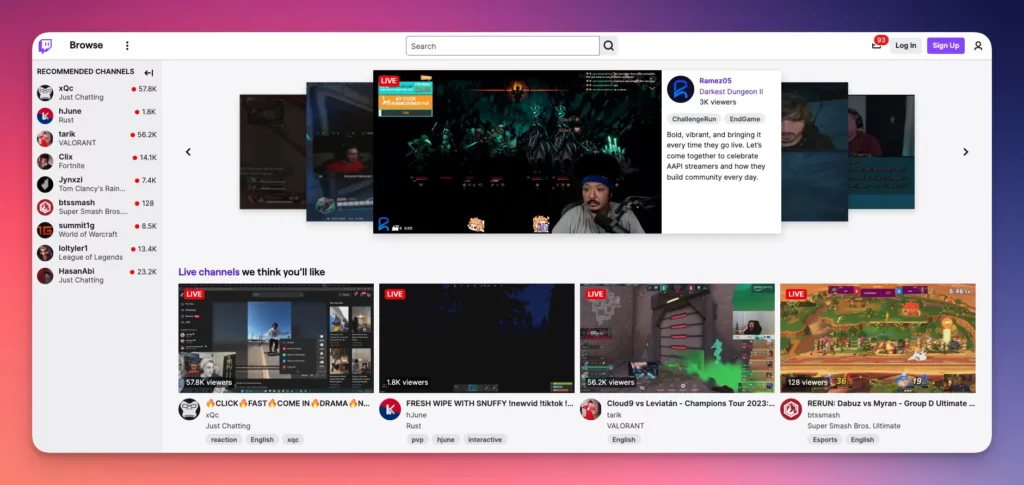
Task: Click the reaction tag under xQc stream
Action: point(224,439)
